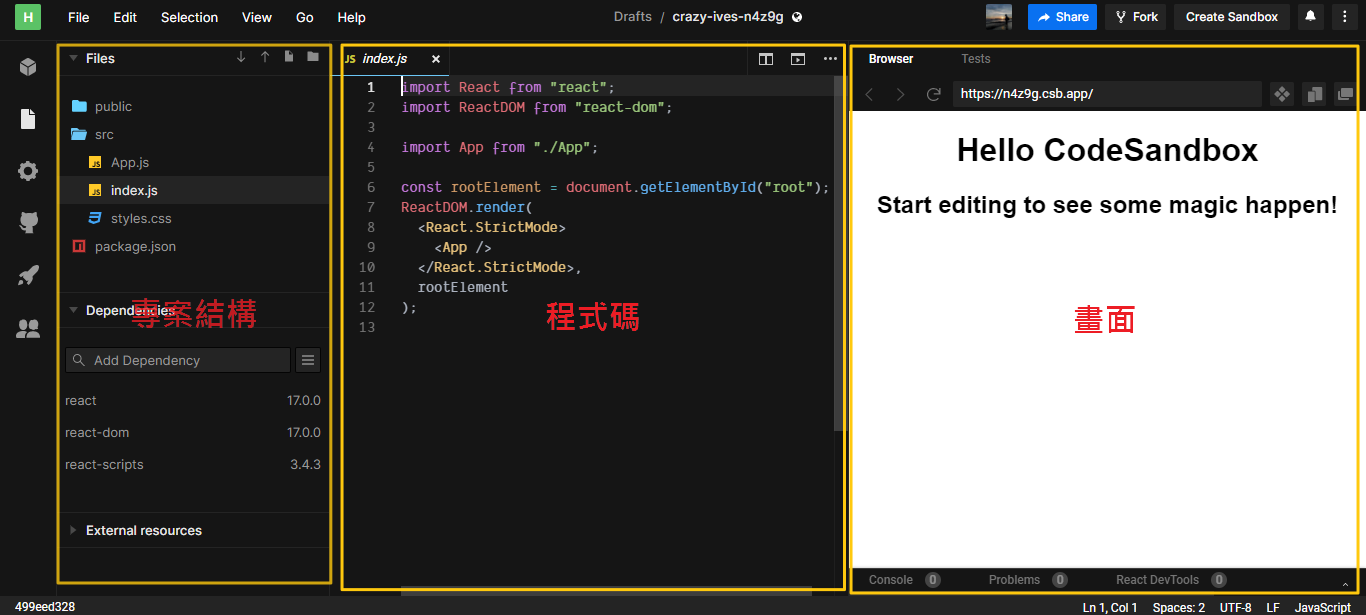Click the two-pane layout icon beside the address bar
Viewport: 1366px width, 615px height.
(1314, 94)
